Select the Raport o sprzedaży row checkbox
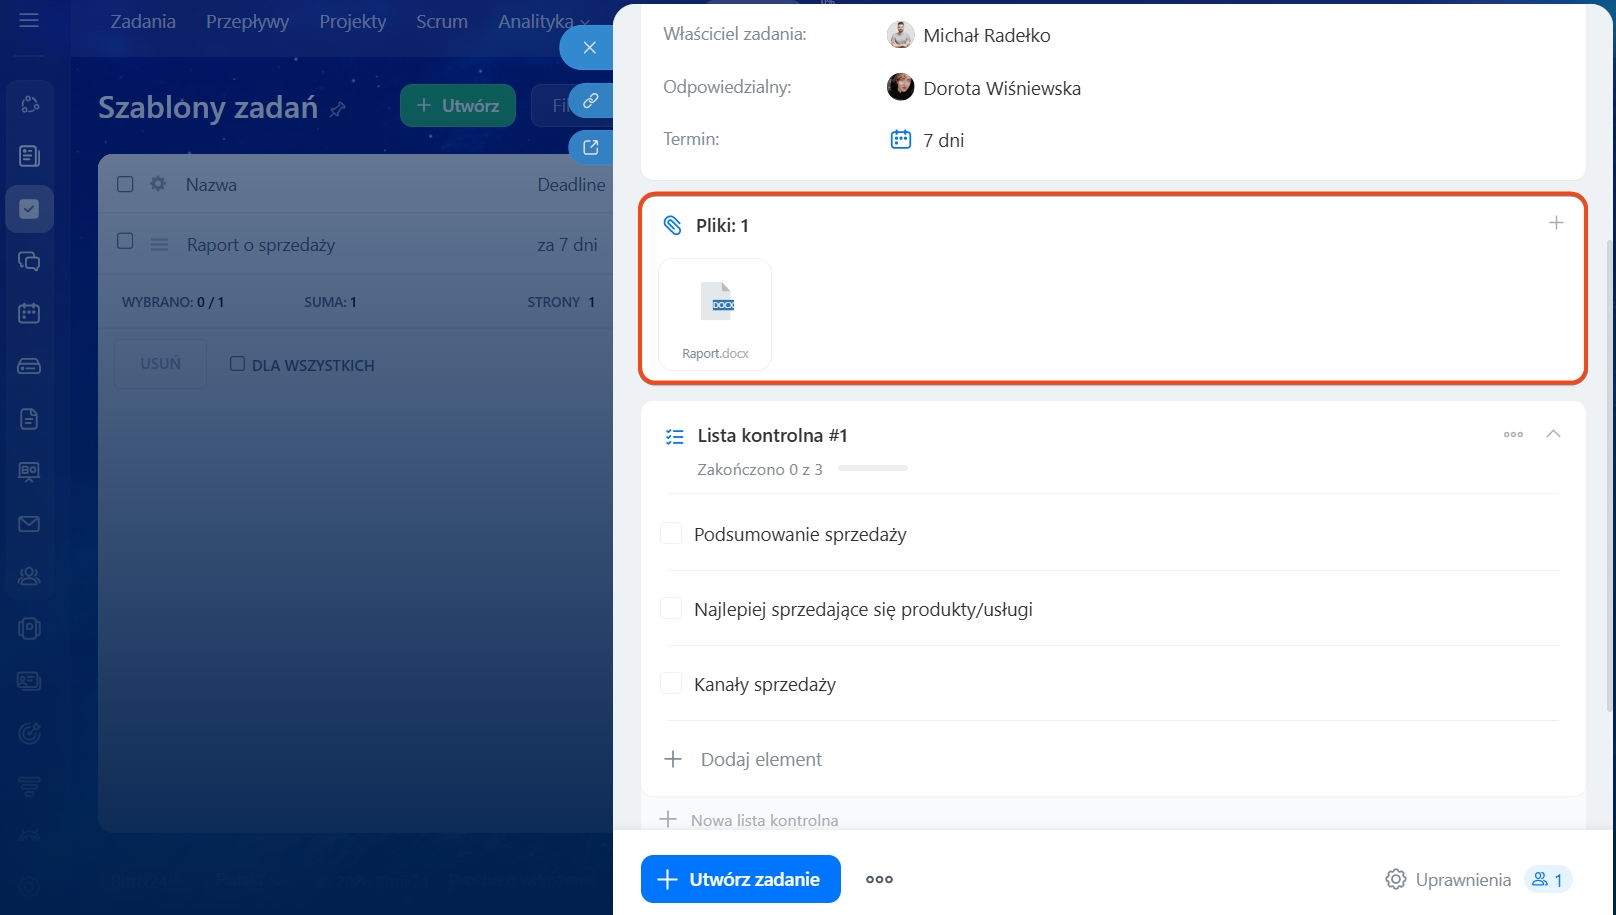The width and height of the screenshot is (1616, 915). coord(125,241)
